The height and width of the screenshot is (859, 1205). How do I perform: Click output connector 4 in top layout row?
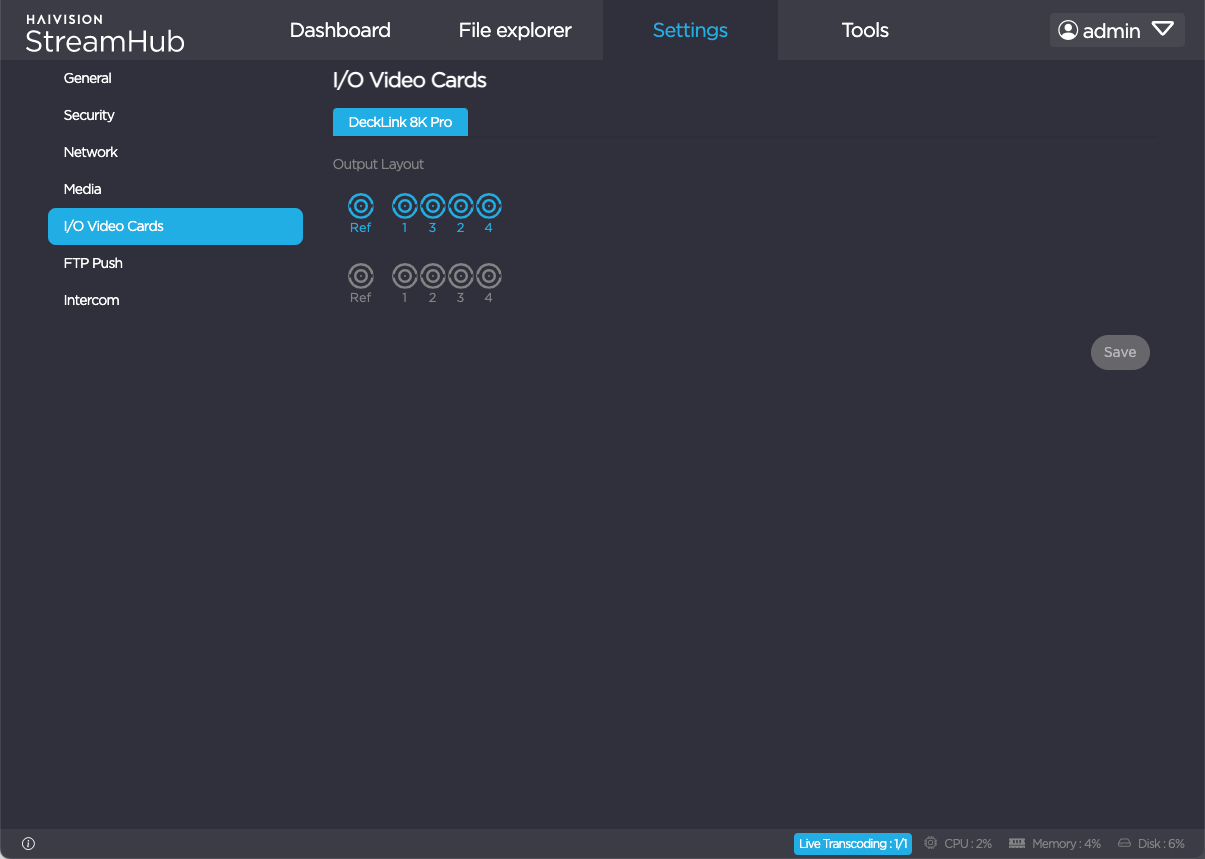point(488,205)
